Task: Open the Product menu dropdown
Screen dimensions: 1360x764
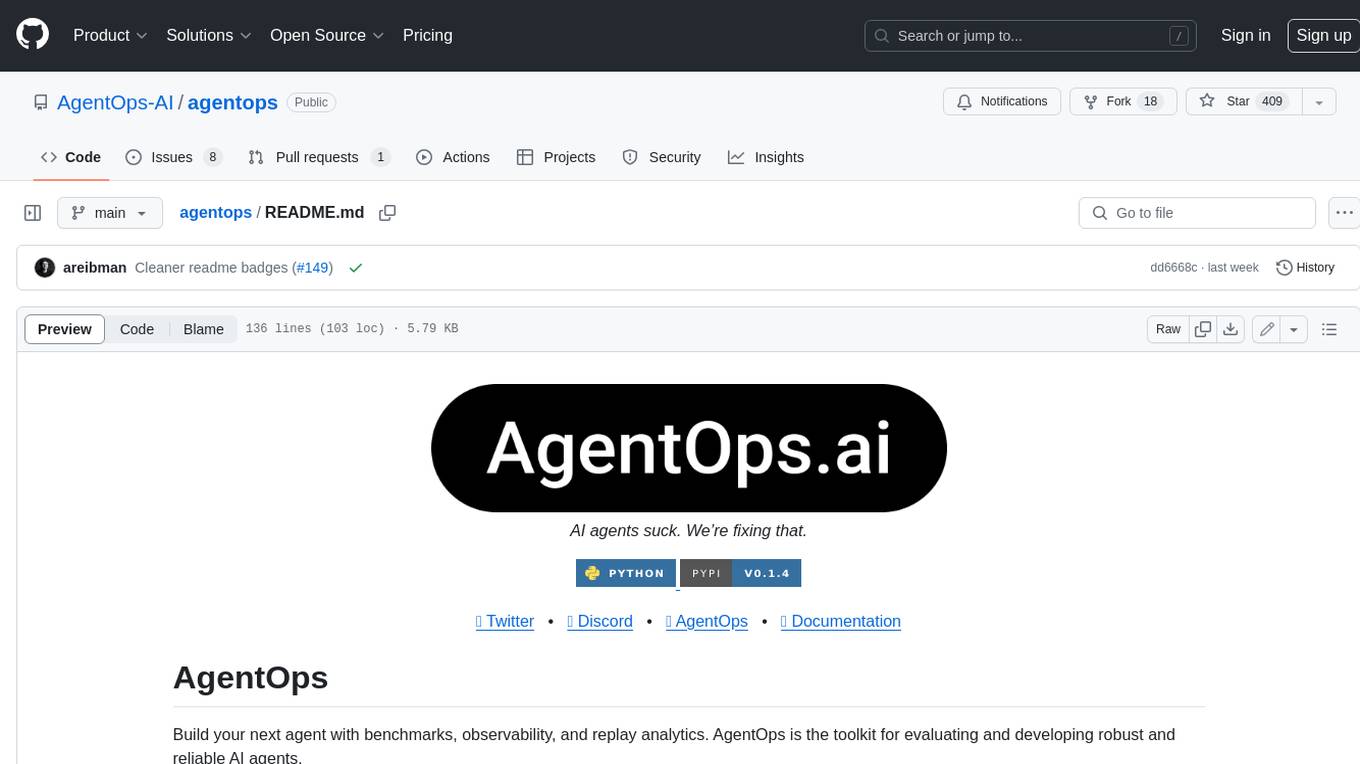Action: coord(110,35)
